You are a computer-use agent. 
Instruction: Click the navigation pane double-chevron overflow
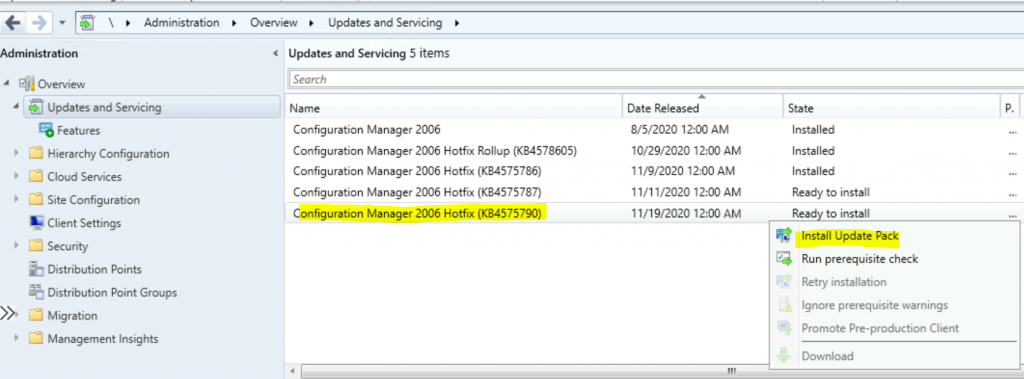7,314
